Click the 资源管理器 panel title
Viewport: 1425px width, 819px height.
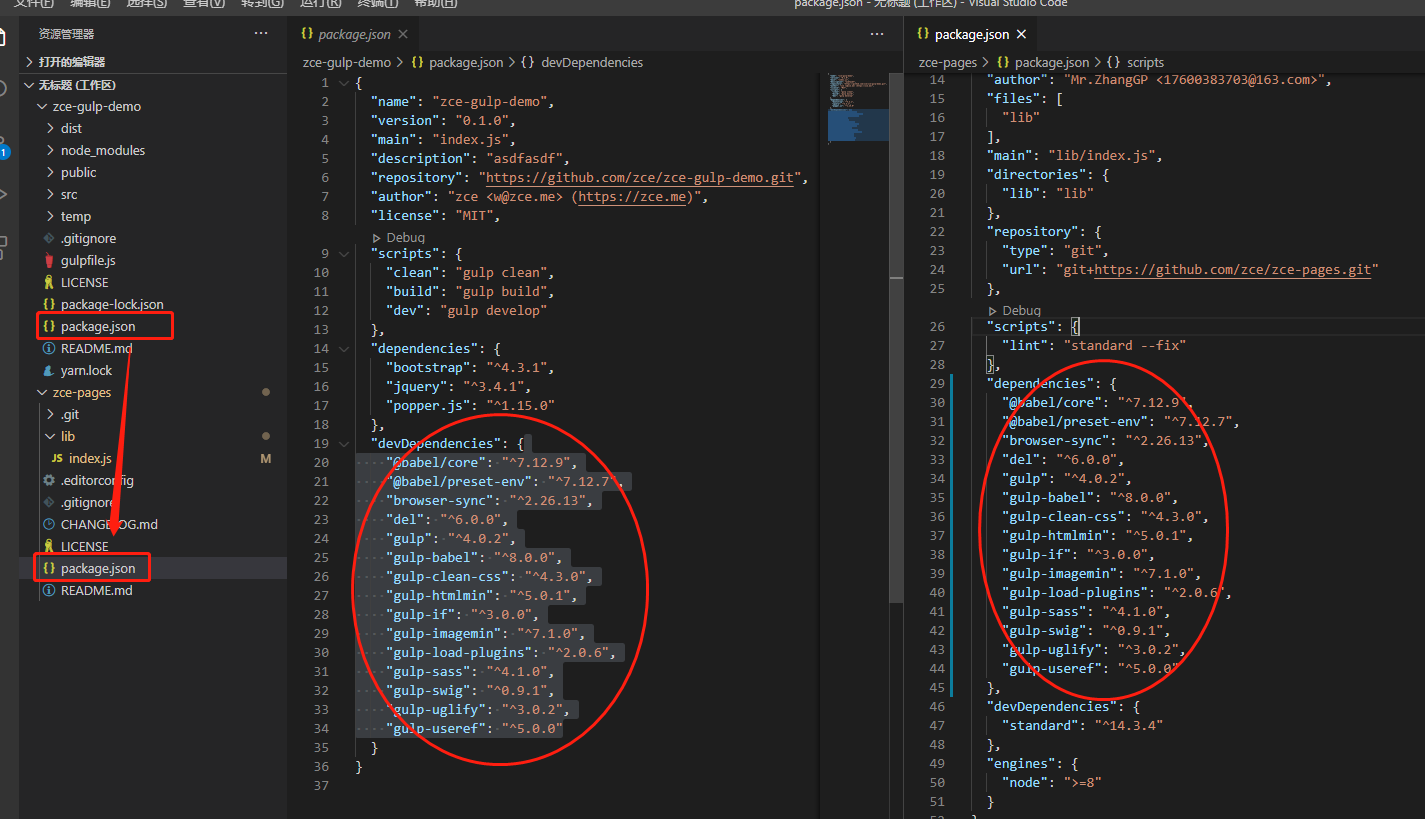click(66, 34)
